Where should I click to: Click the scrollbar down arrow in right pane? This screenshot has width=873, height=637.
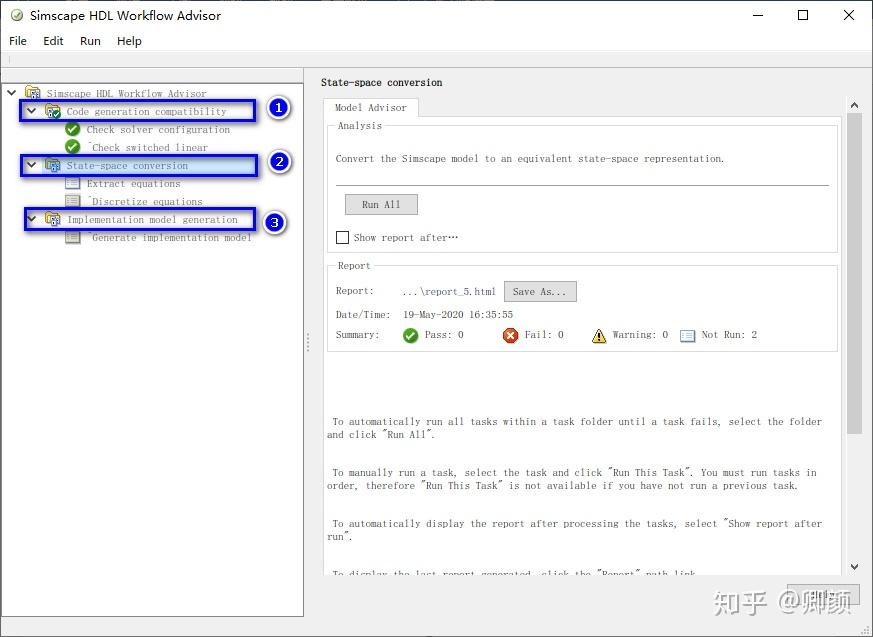pos(855,566)
